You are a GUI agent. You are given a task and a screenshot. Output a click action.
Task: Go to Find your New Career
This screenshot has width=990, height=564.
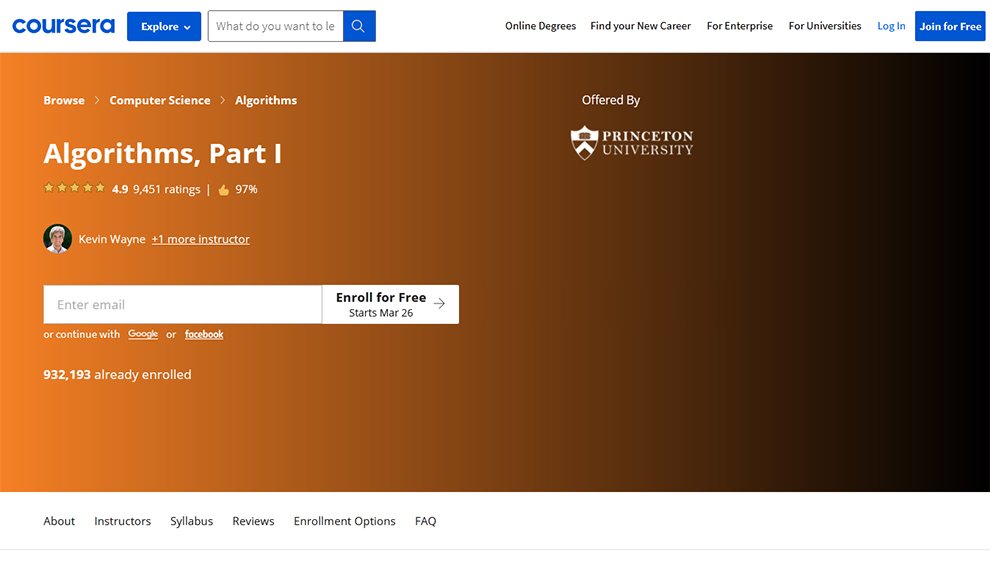pos(640,26)
